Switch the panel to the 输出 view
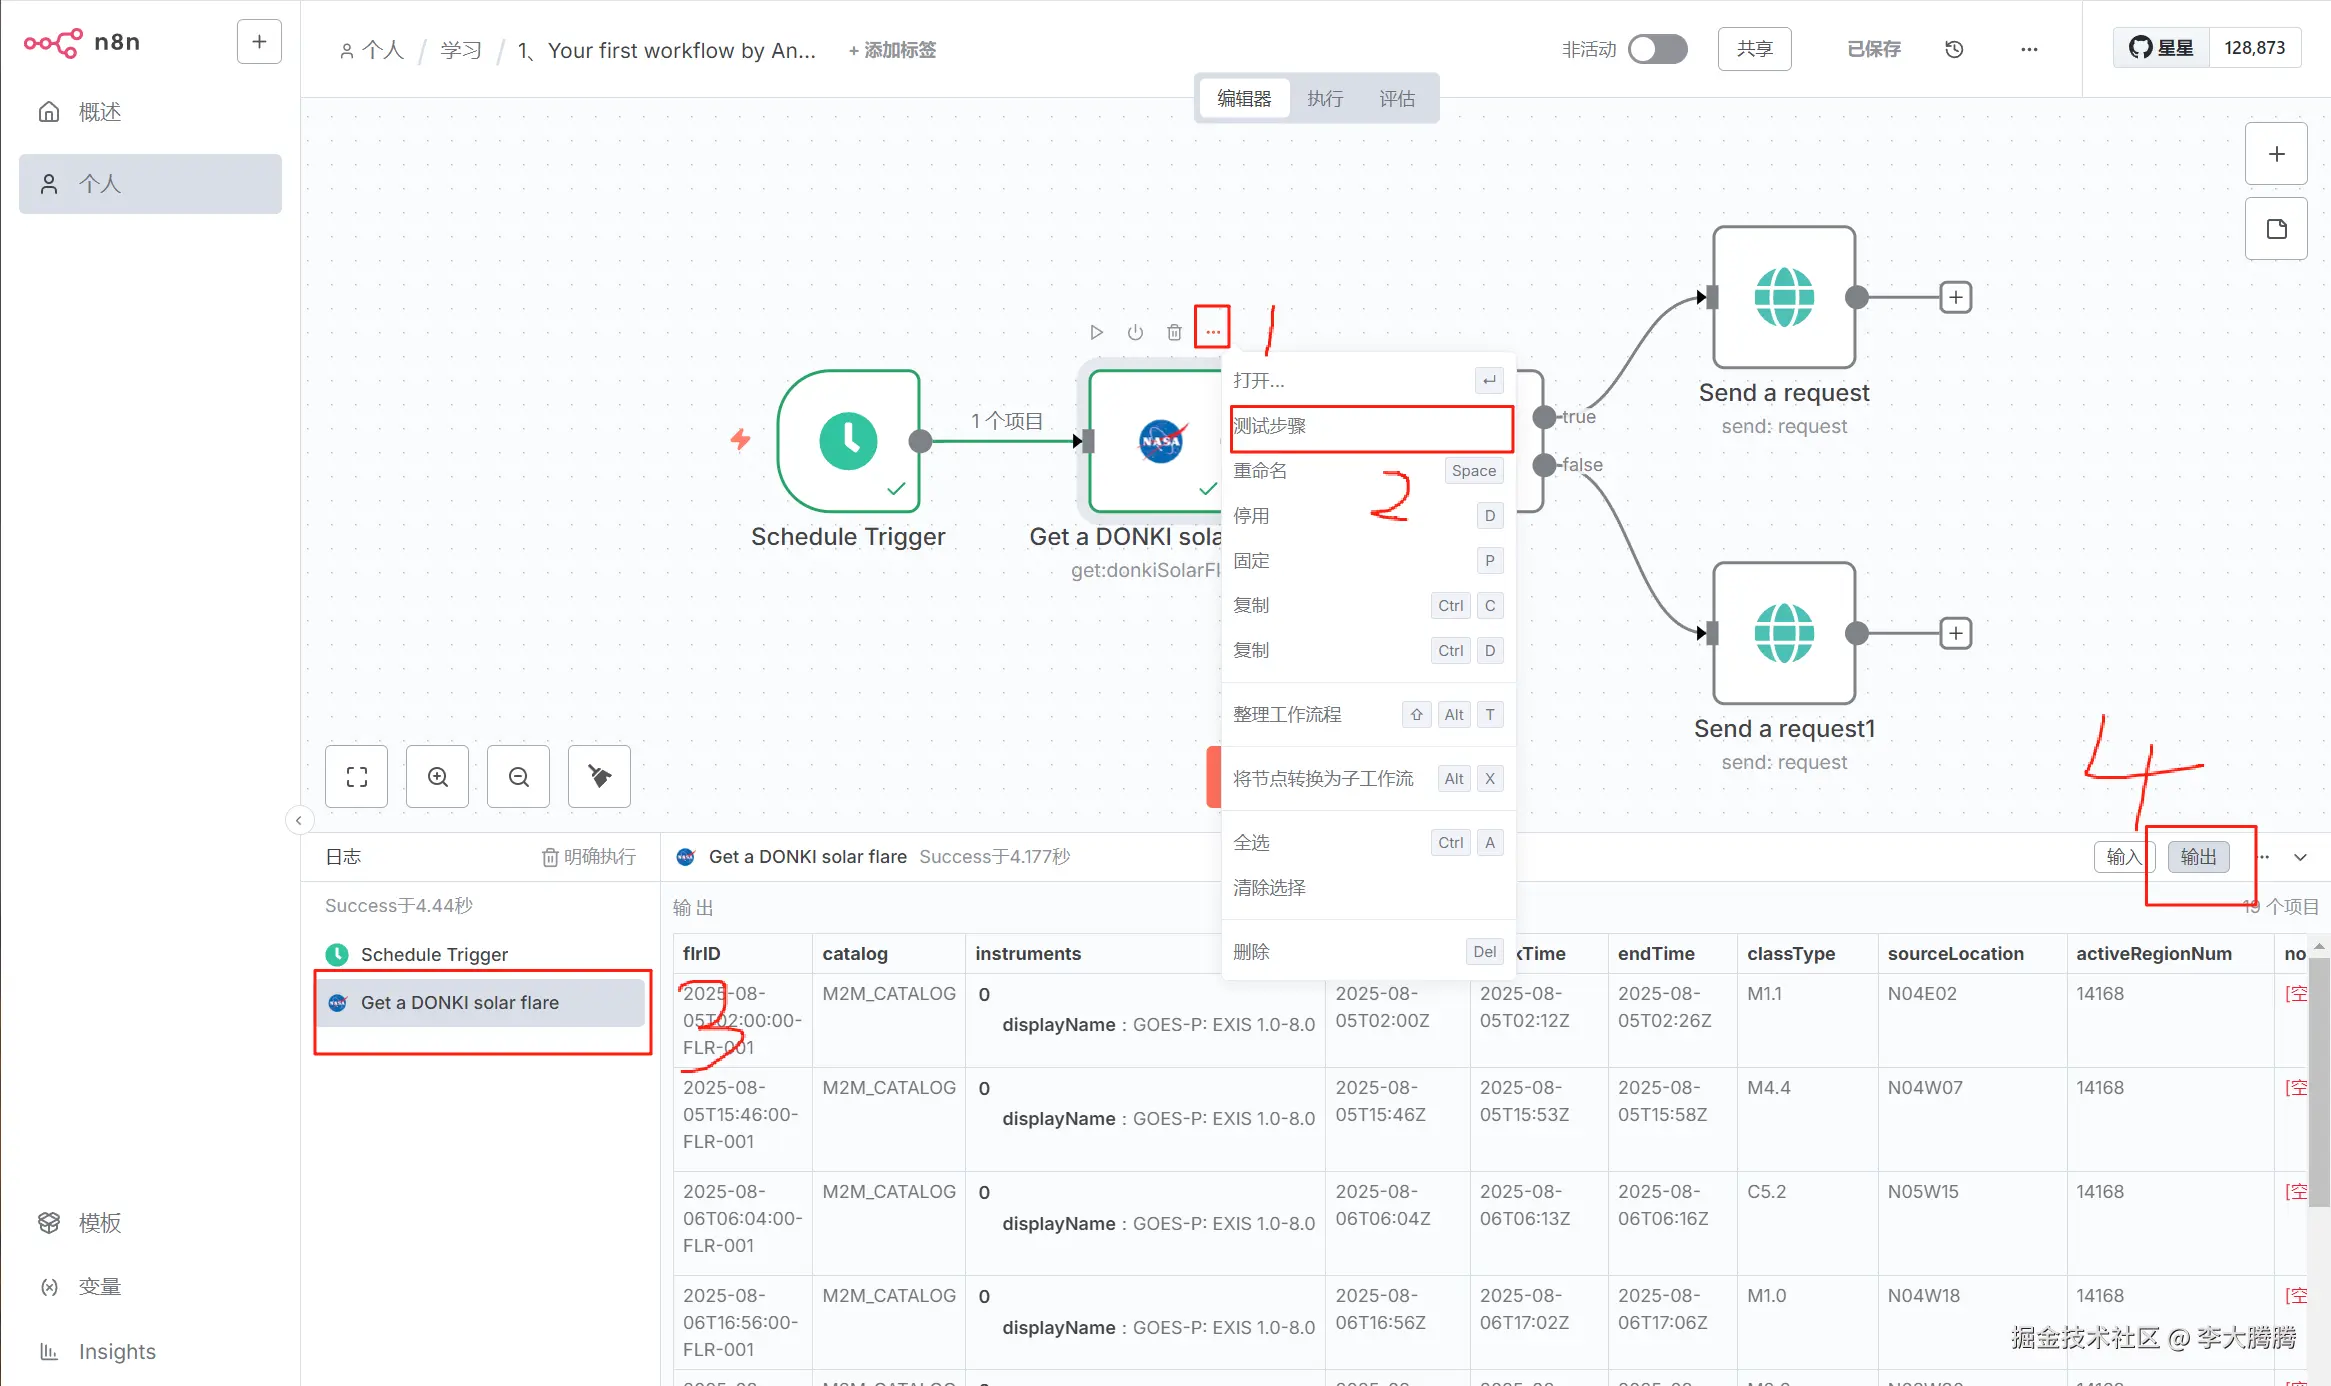The width and height of the screenshot is (2331, 1386). (2198, 857)
